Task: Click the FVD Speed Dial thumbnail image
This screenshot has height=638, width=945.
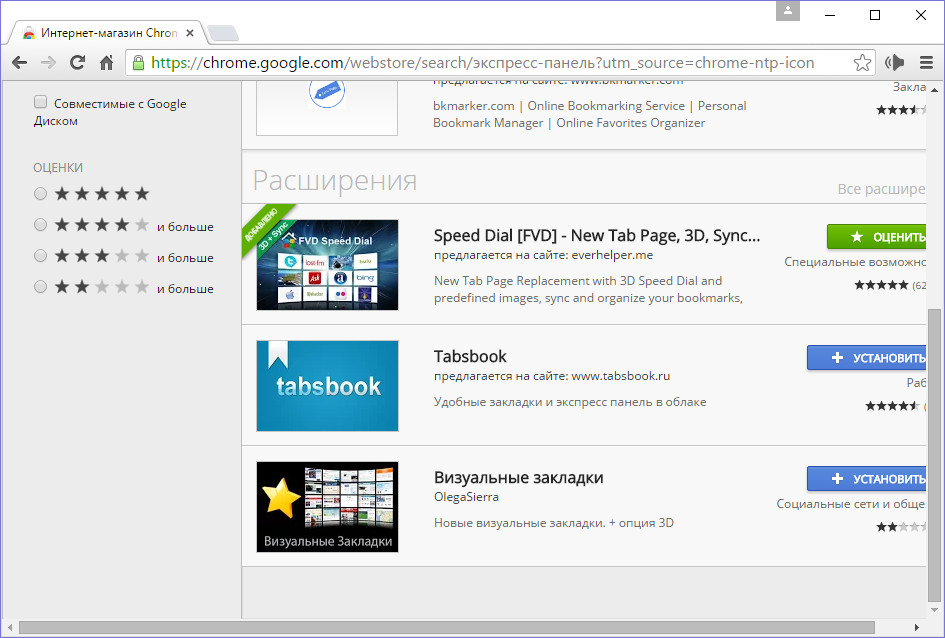Action: [x=327, y=265]
